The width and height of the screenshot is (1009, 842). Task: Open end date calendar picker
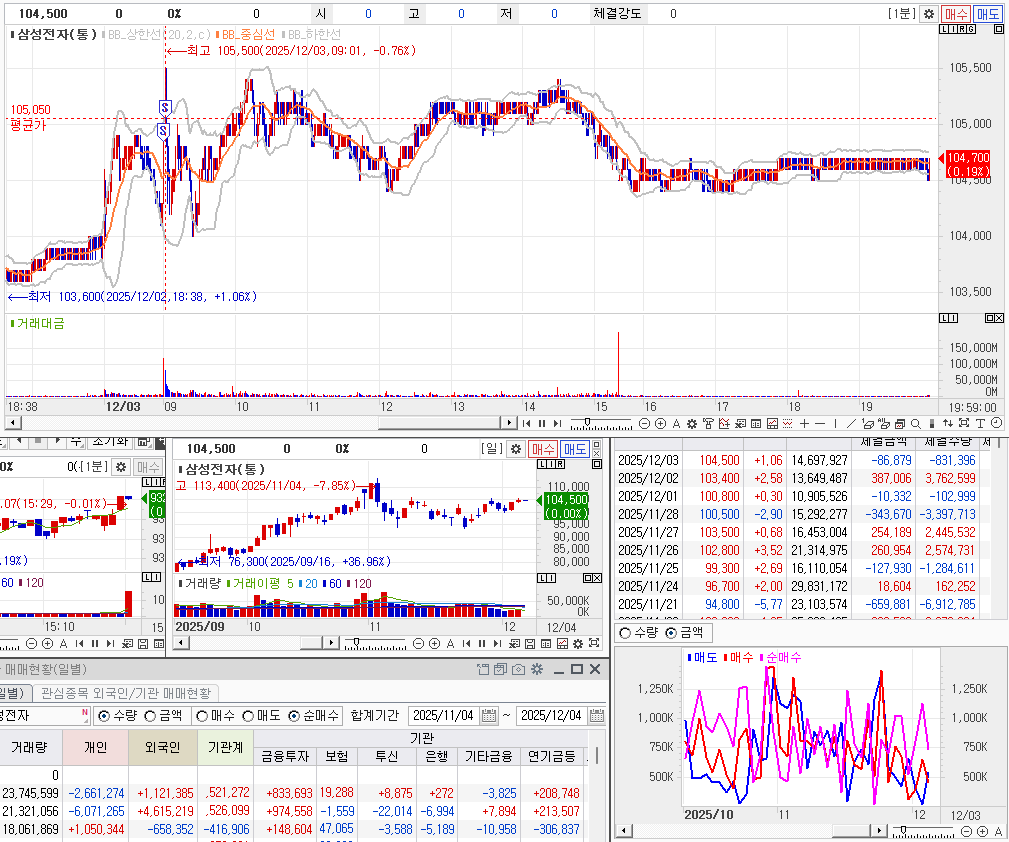597,715
